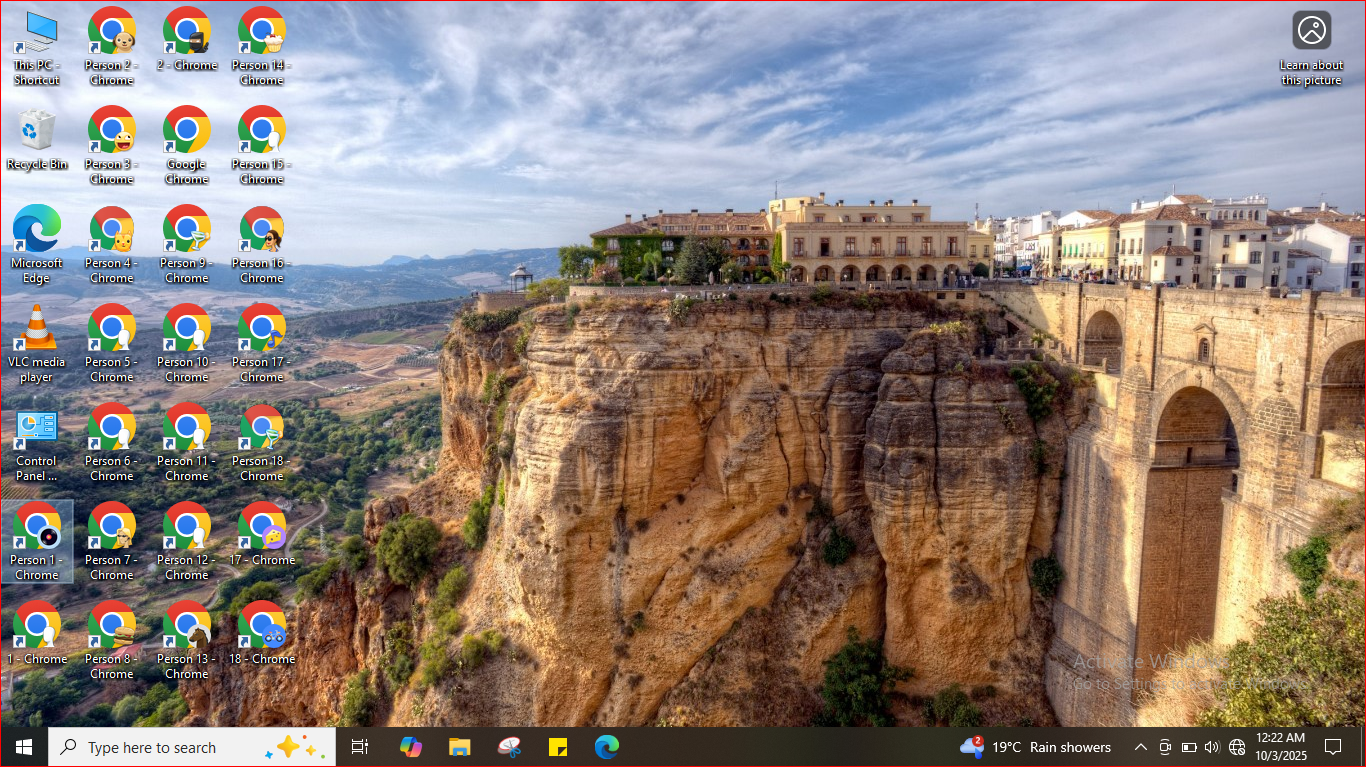The width and height of the screenshot is (1366, 767).
Task: Launch Copilot from the taskbar
Action: click(x=410, y=747)
